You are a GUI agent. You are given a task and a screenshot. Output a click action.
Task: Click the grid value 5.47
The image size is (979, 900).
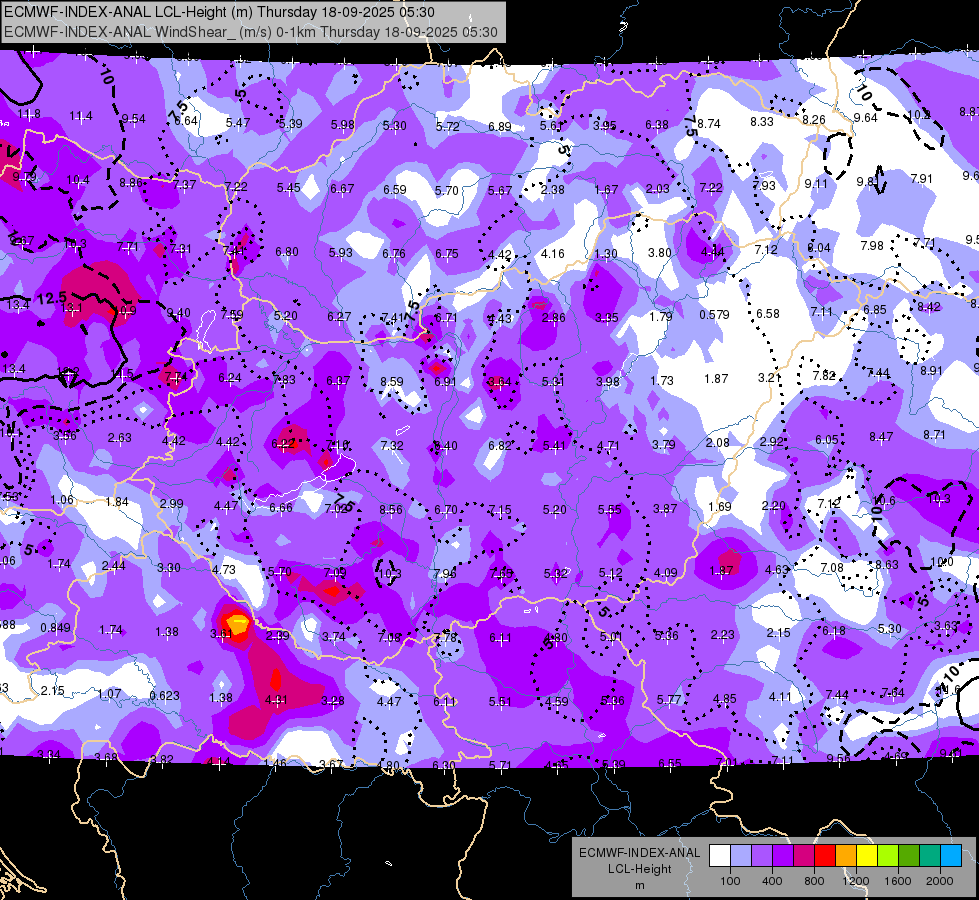[x=238, y=122]
